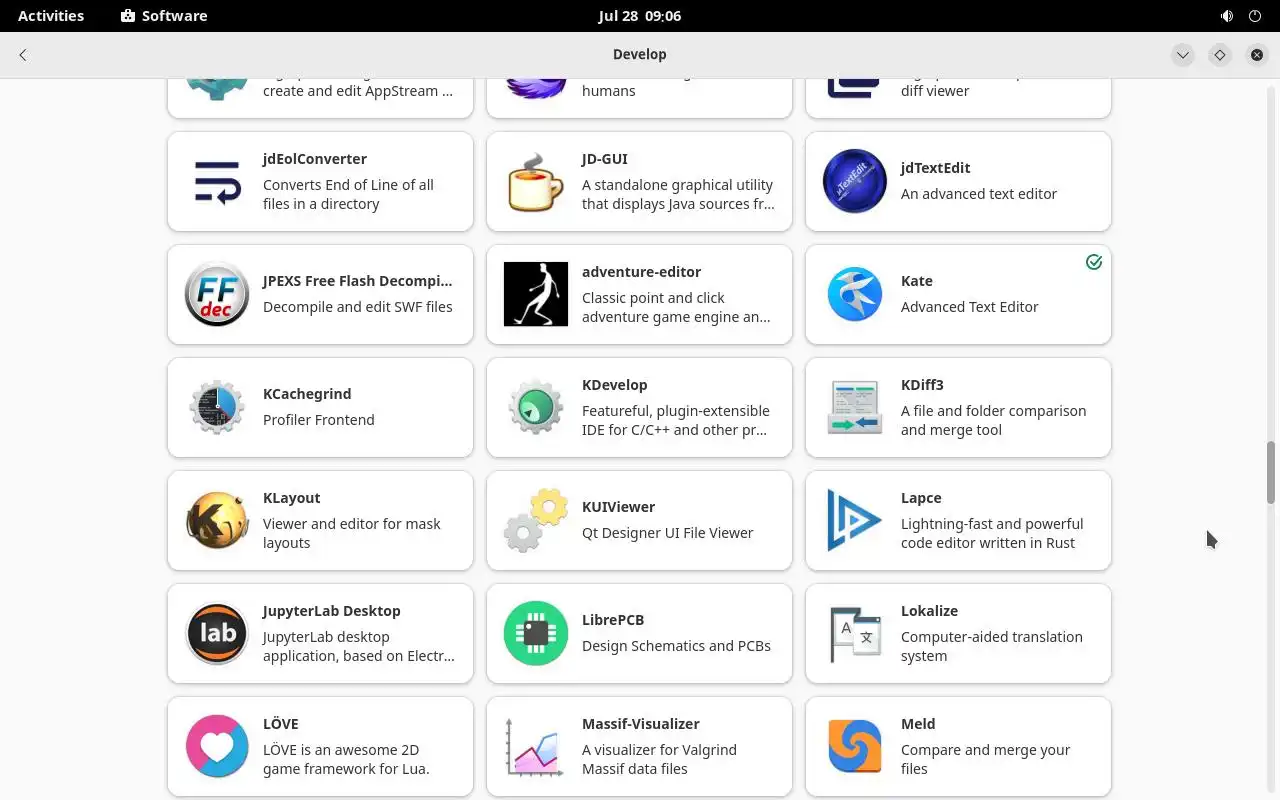Screen dimensions: 1280x800
Task: Minimize window using the chevron button
Action: click(1182, 55)
